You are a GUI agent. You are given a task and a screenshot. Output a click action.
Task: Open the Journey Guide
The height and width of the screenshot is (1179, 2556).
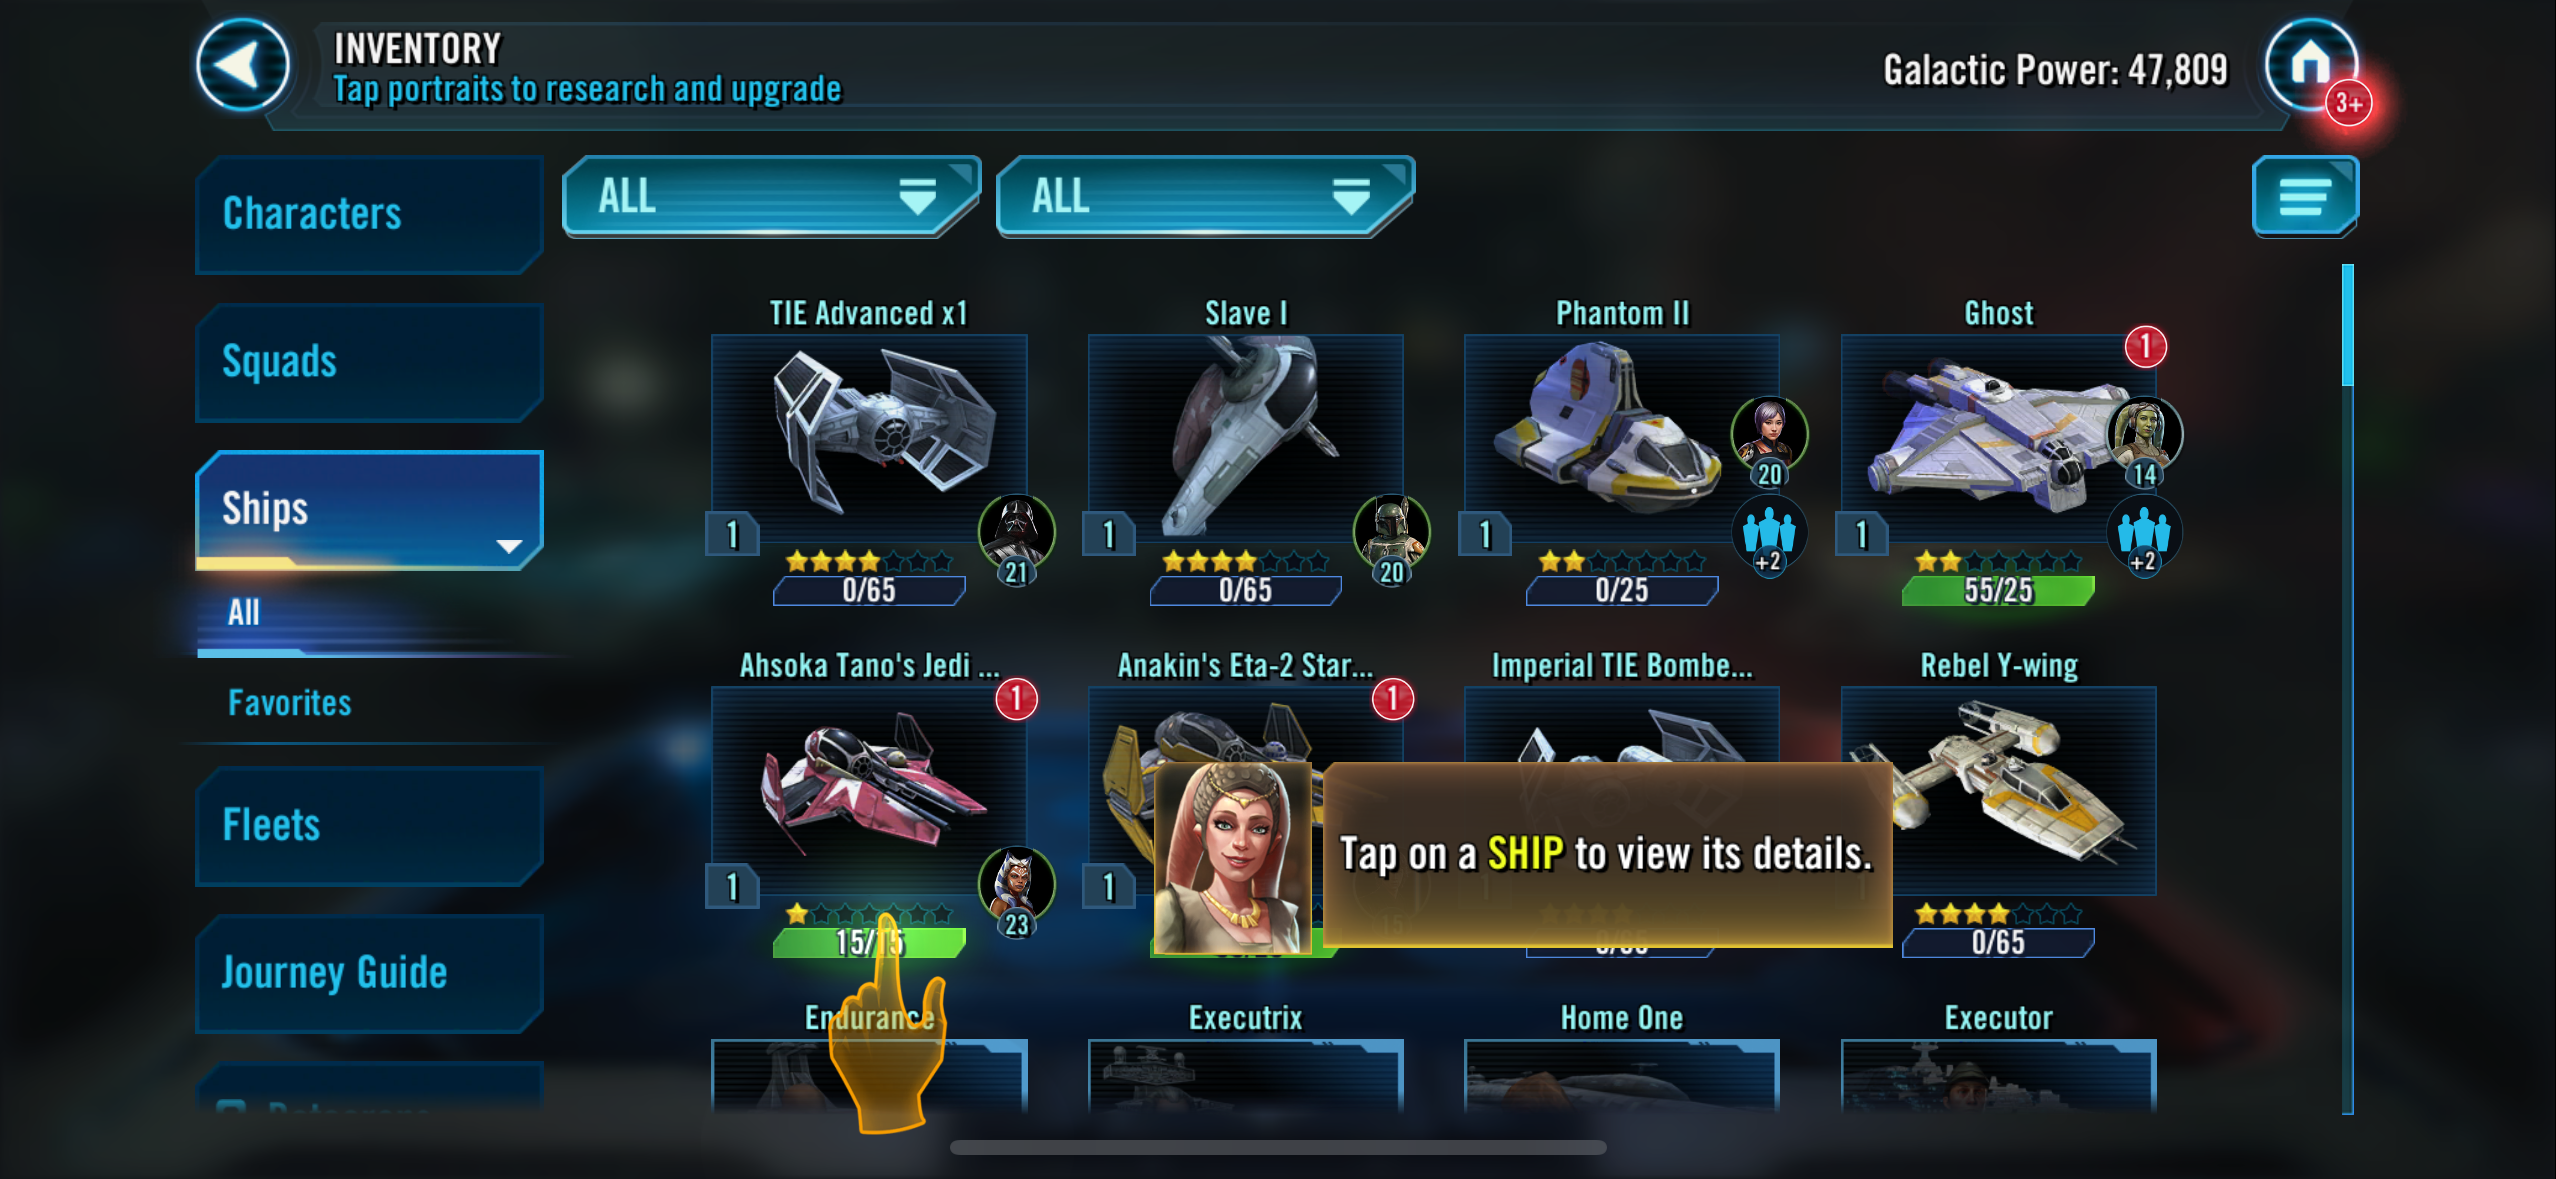click(369, 973)
